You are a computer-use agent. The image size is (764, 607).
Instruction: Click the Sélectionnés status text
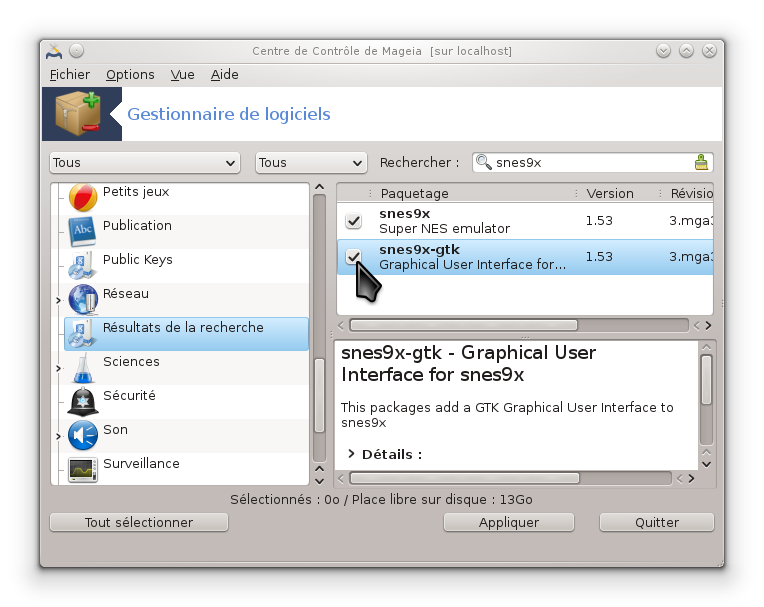(382, 499)
